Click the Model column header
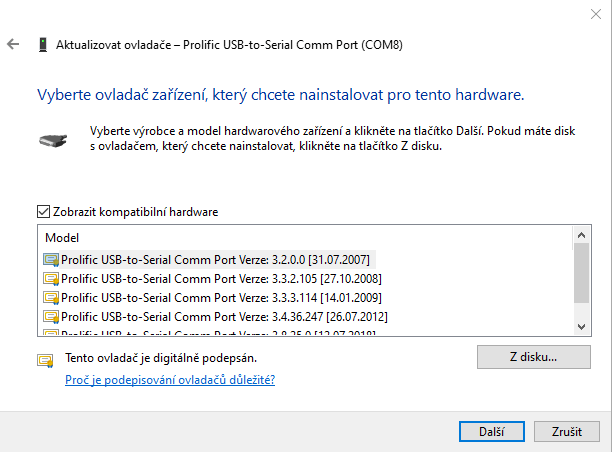The width and height of the screenshot is (612, 452). click(x=62, y=238)
